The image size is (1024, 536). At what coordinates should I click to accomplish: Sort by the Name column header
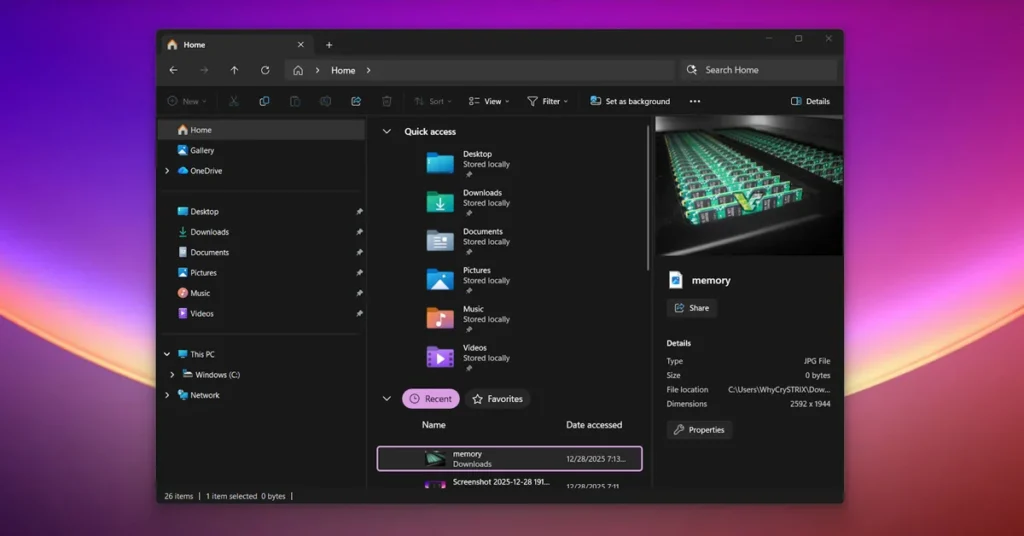click(x=434, y=425)
